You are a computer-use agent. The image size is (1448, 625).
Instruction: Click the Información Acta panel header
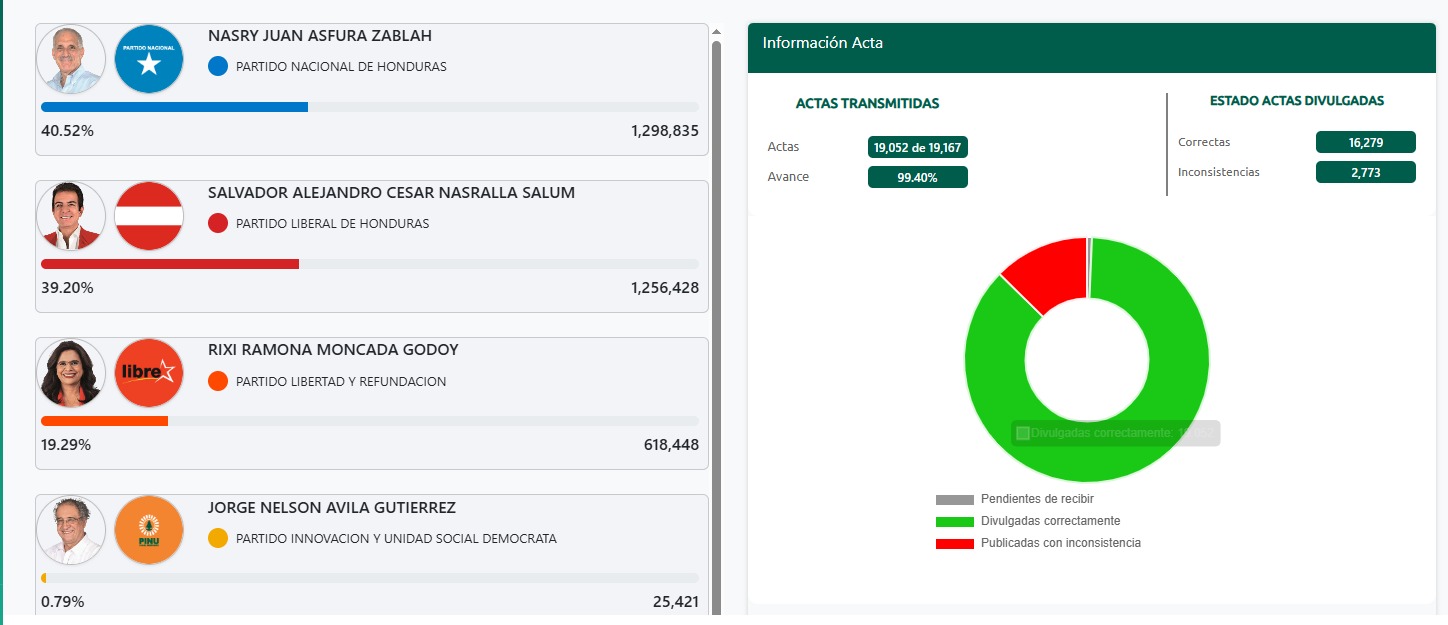pyautogui.click(x=1092, y=48)
